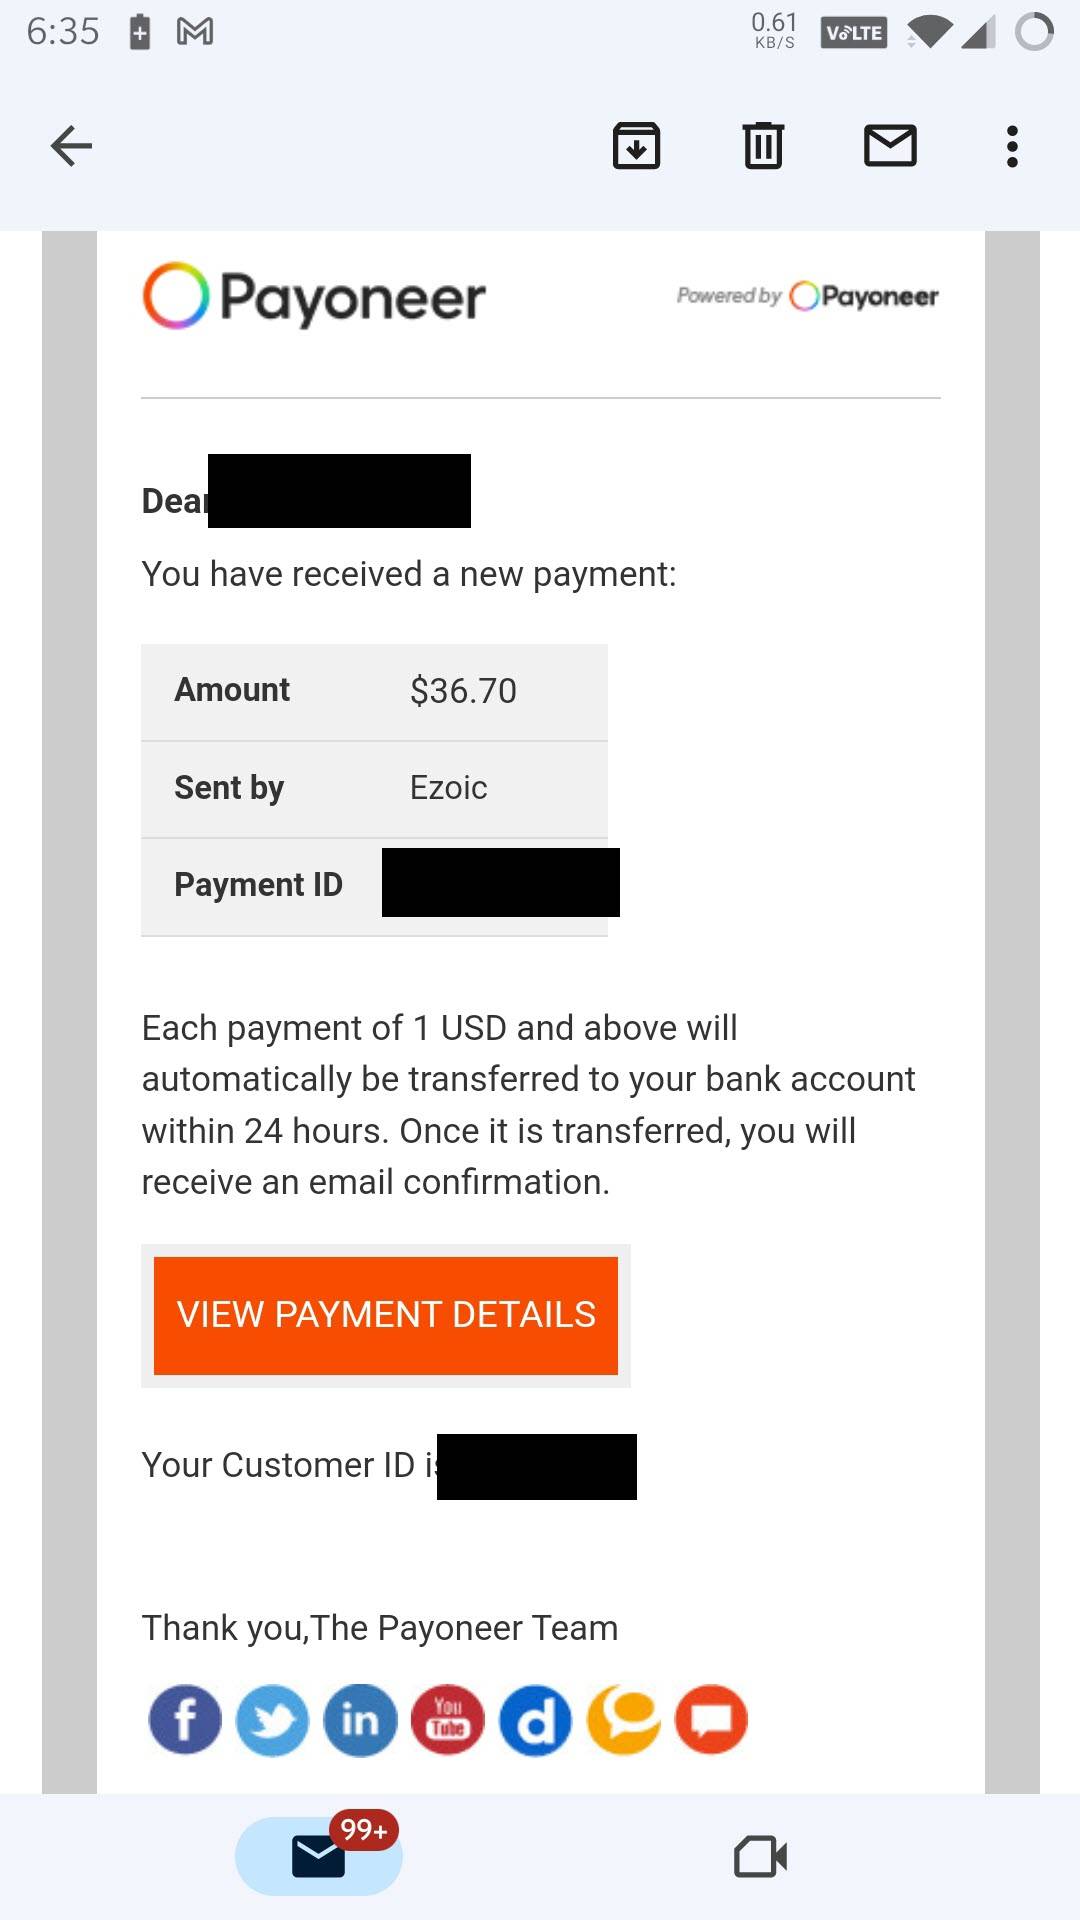
Task: Open Payoneer's Facebook page icon
Action: 185,1720
